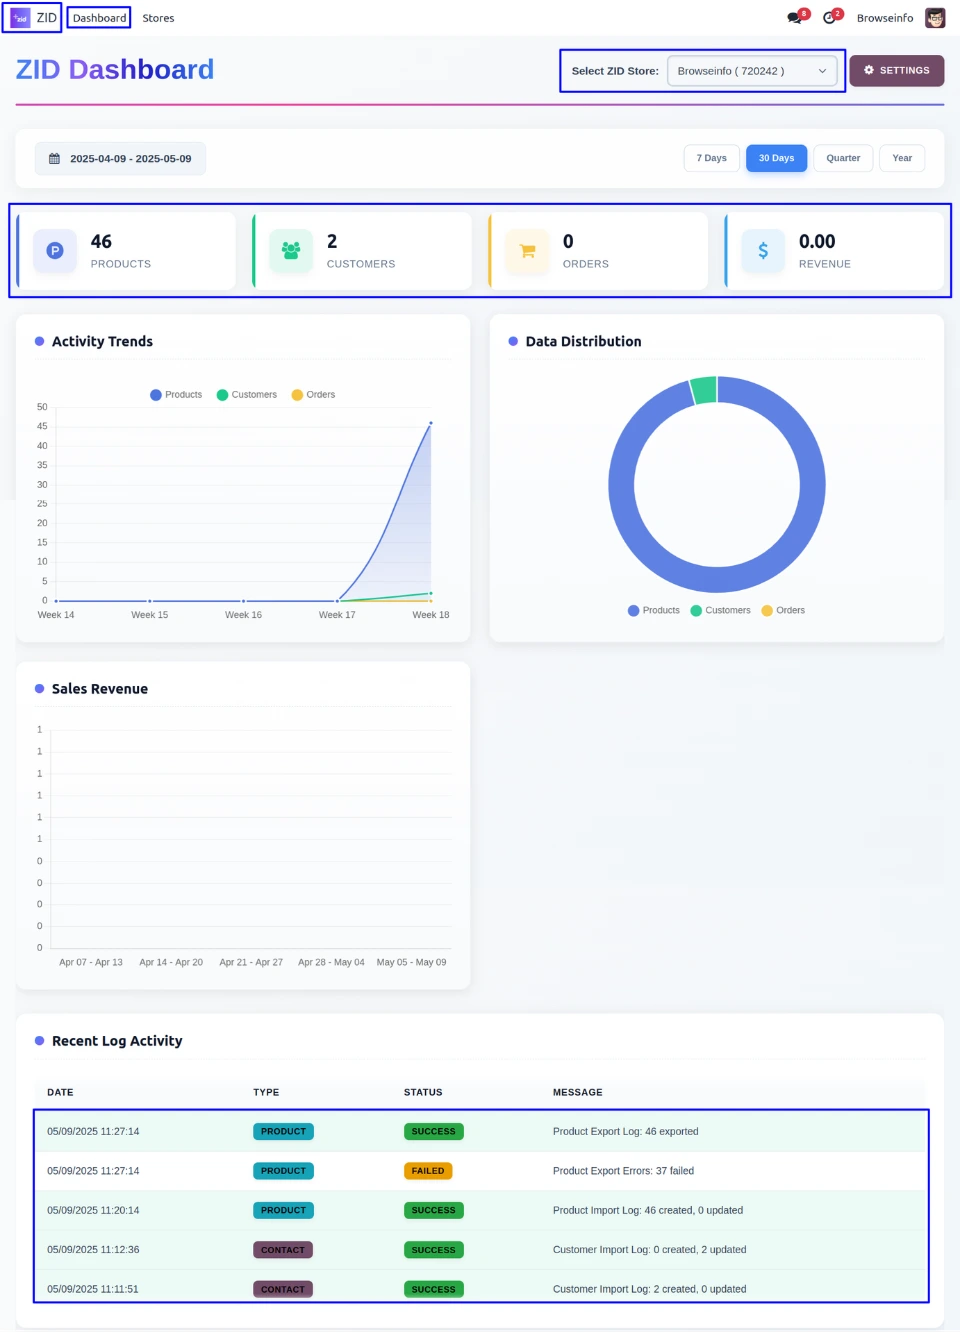Click the ZID app logo icon

pyautogui.click(x=20, y=18)
